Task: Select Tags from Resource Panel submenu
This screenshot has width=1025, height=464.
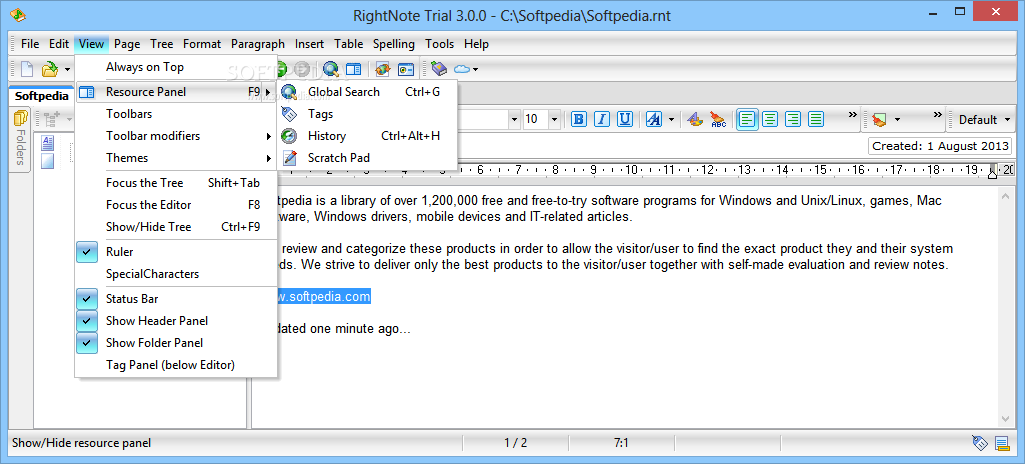Action: click(x=367, y=114)
